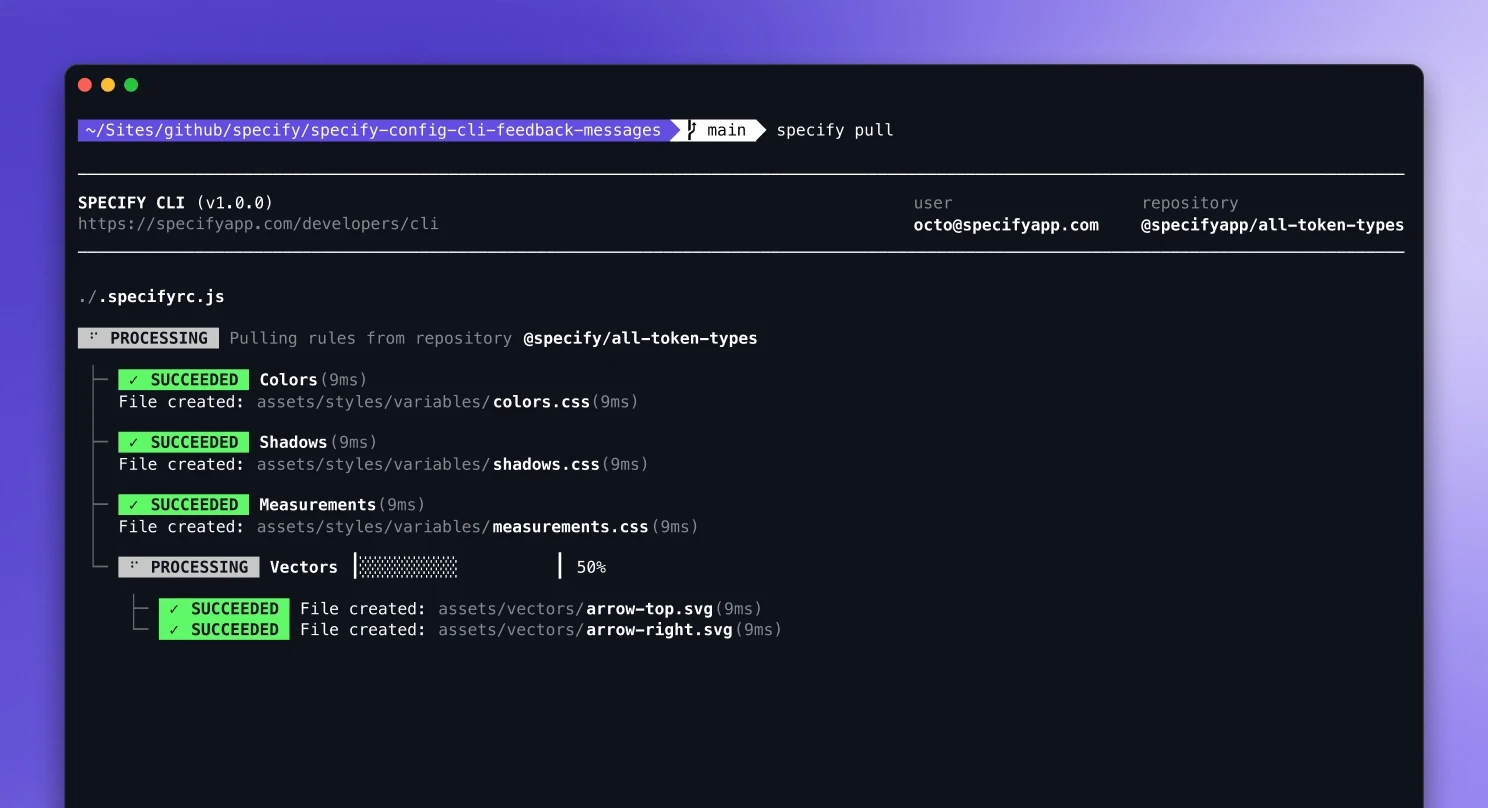Click '(9ms)' timing after Measurements name
The height and width of the screenshot is (808, 1488).
(x=402, y=505)
